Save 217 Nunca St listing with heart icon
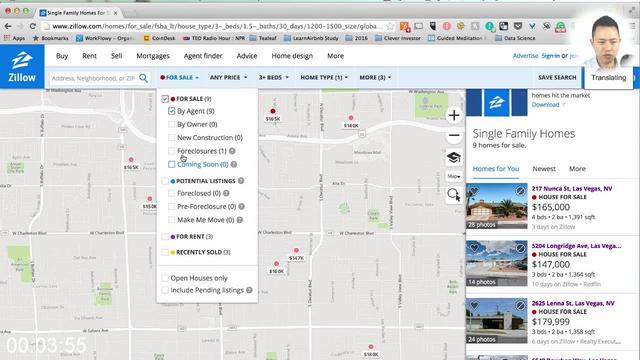The width and height of the screenshot is (640, 360). click(x=474, y=191)
